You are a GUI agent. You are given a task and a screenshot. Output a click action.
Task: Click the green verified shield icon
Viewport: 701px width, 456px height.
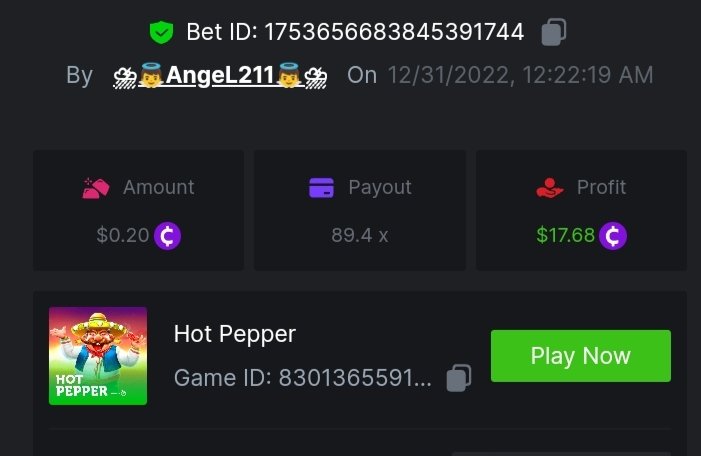coord(161,32)
